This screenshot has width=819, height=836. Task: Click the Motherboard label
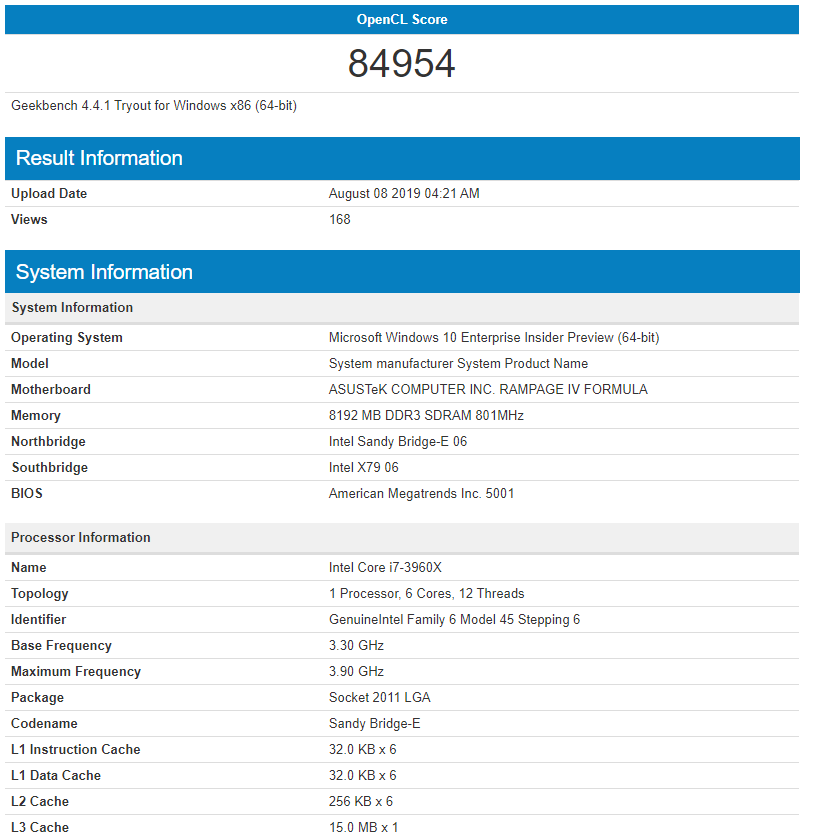click(51, 390)
